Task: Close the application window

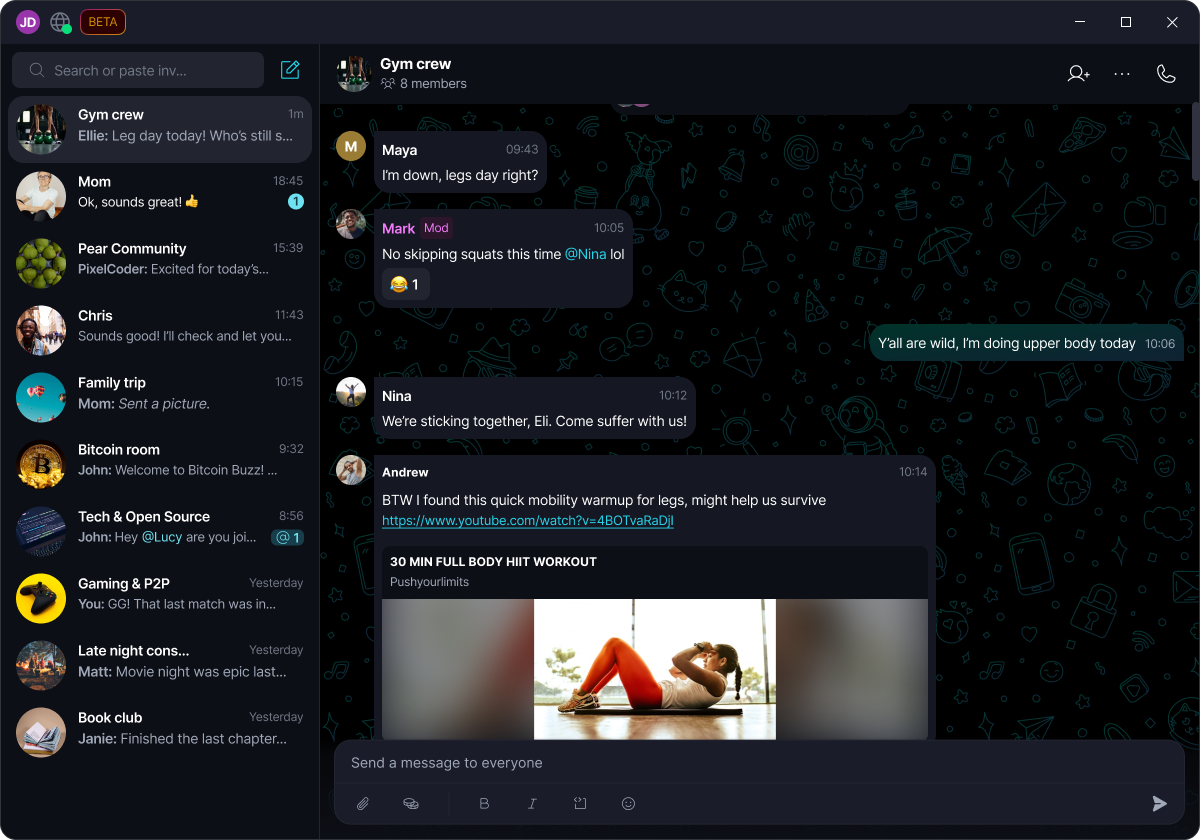Action: point(1172,22)
